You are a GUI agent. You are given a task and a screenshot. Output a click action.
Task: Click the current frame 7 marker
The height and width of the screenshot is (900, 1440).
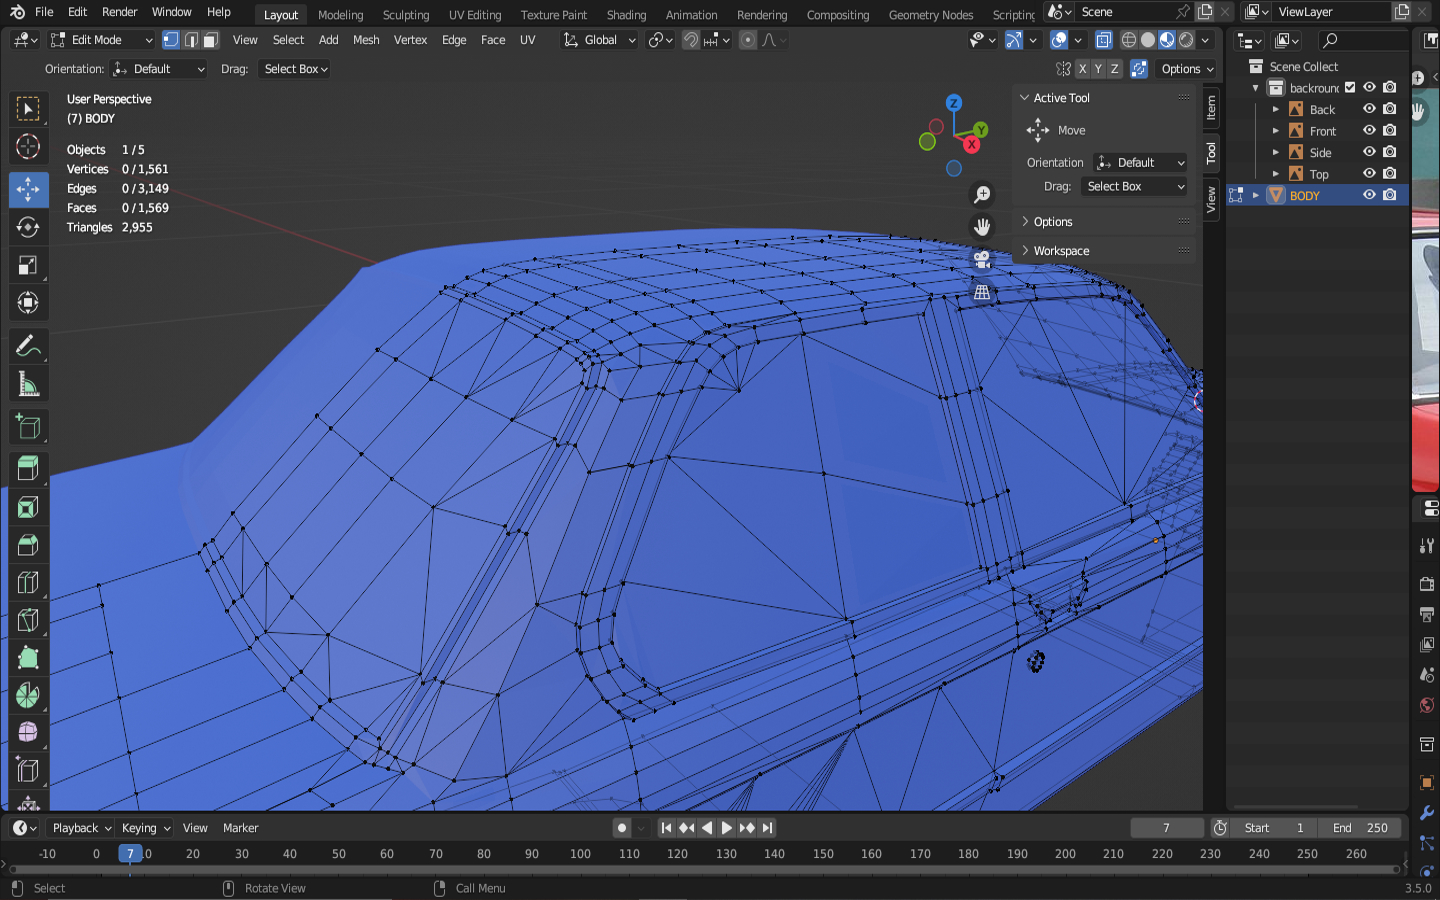coord(130,854)
